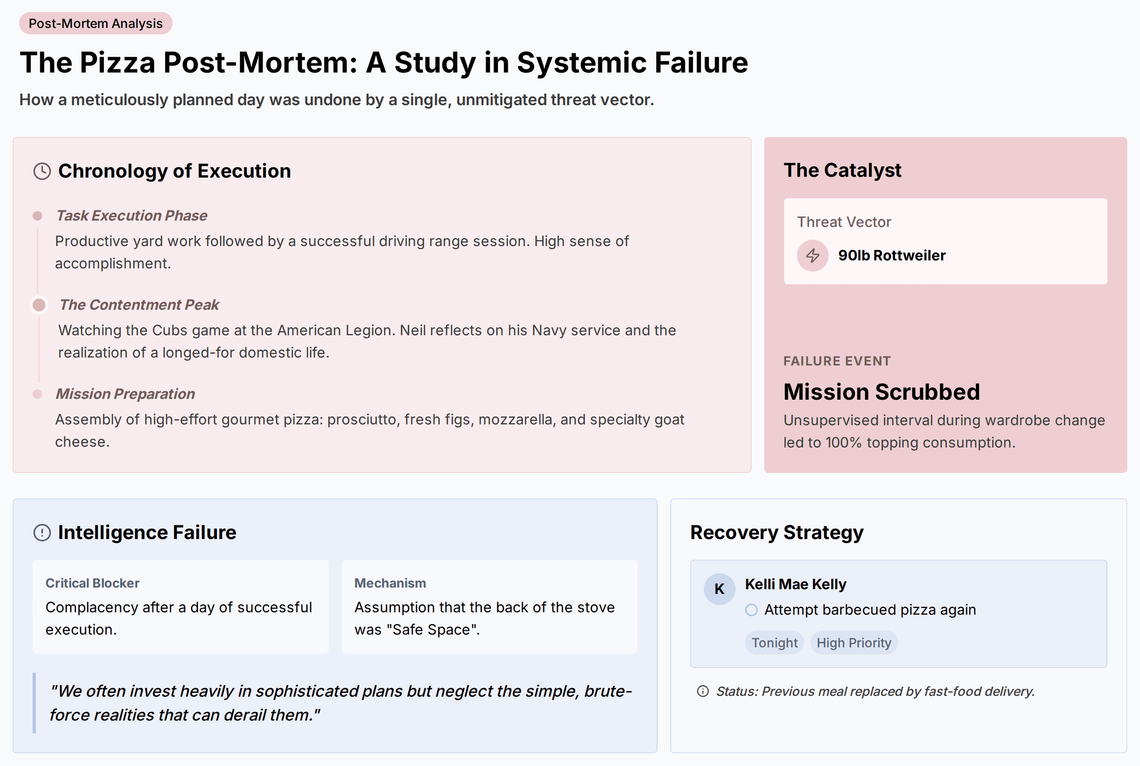The image size is (1140, 766).
Task: Select the Task Execution Phase timeline dot
Action: click(38, 216)
